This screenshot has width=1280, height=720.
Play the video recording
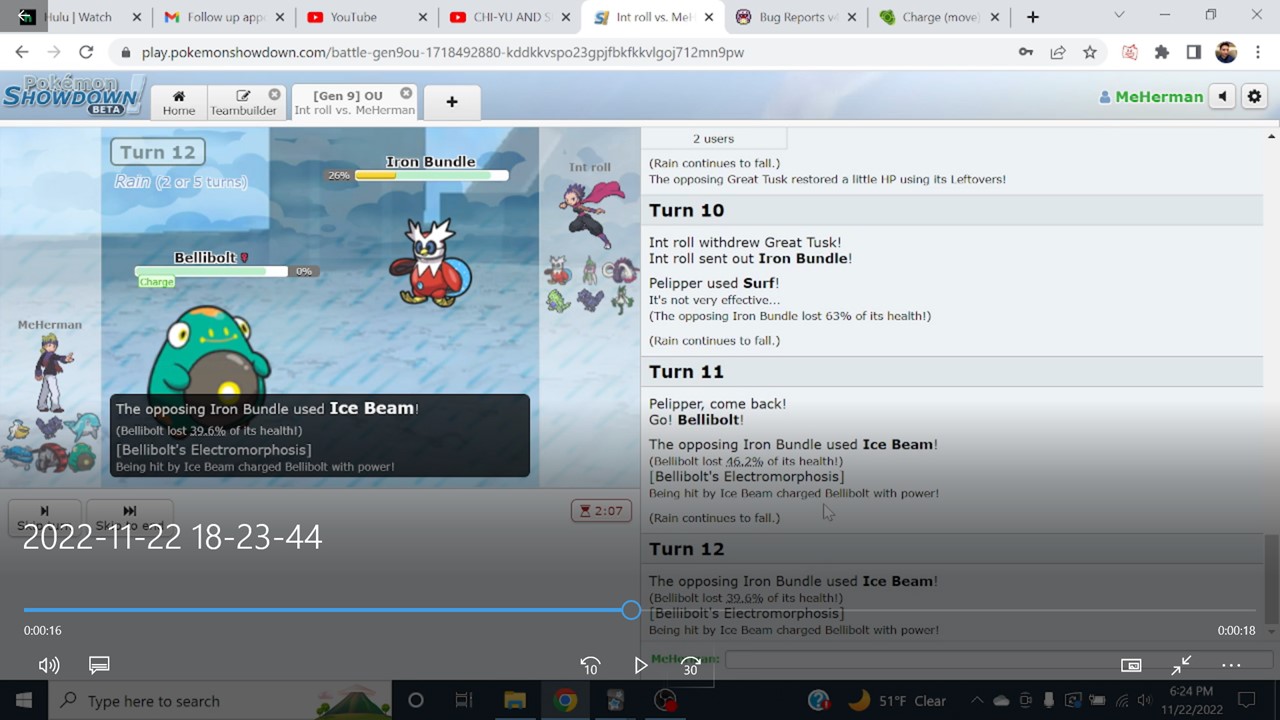[641, 665]
